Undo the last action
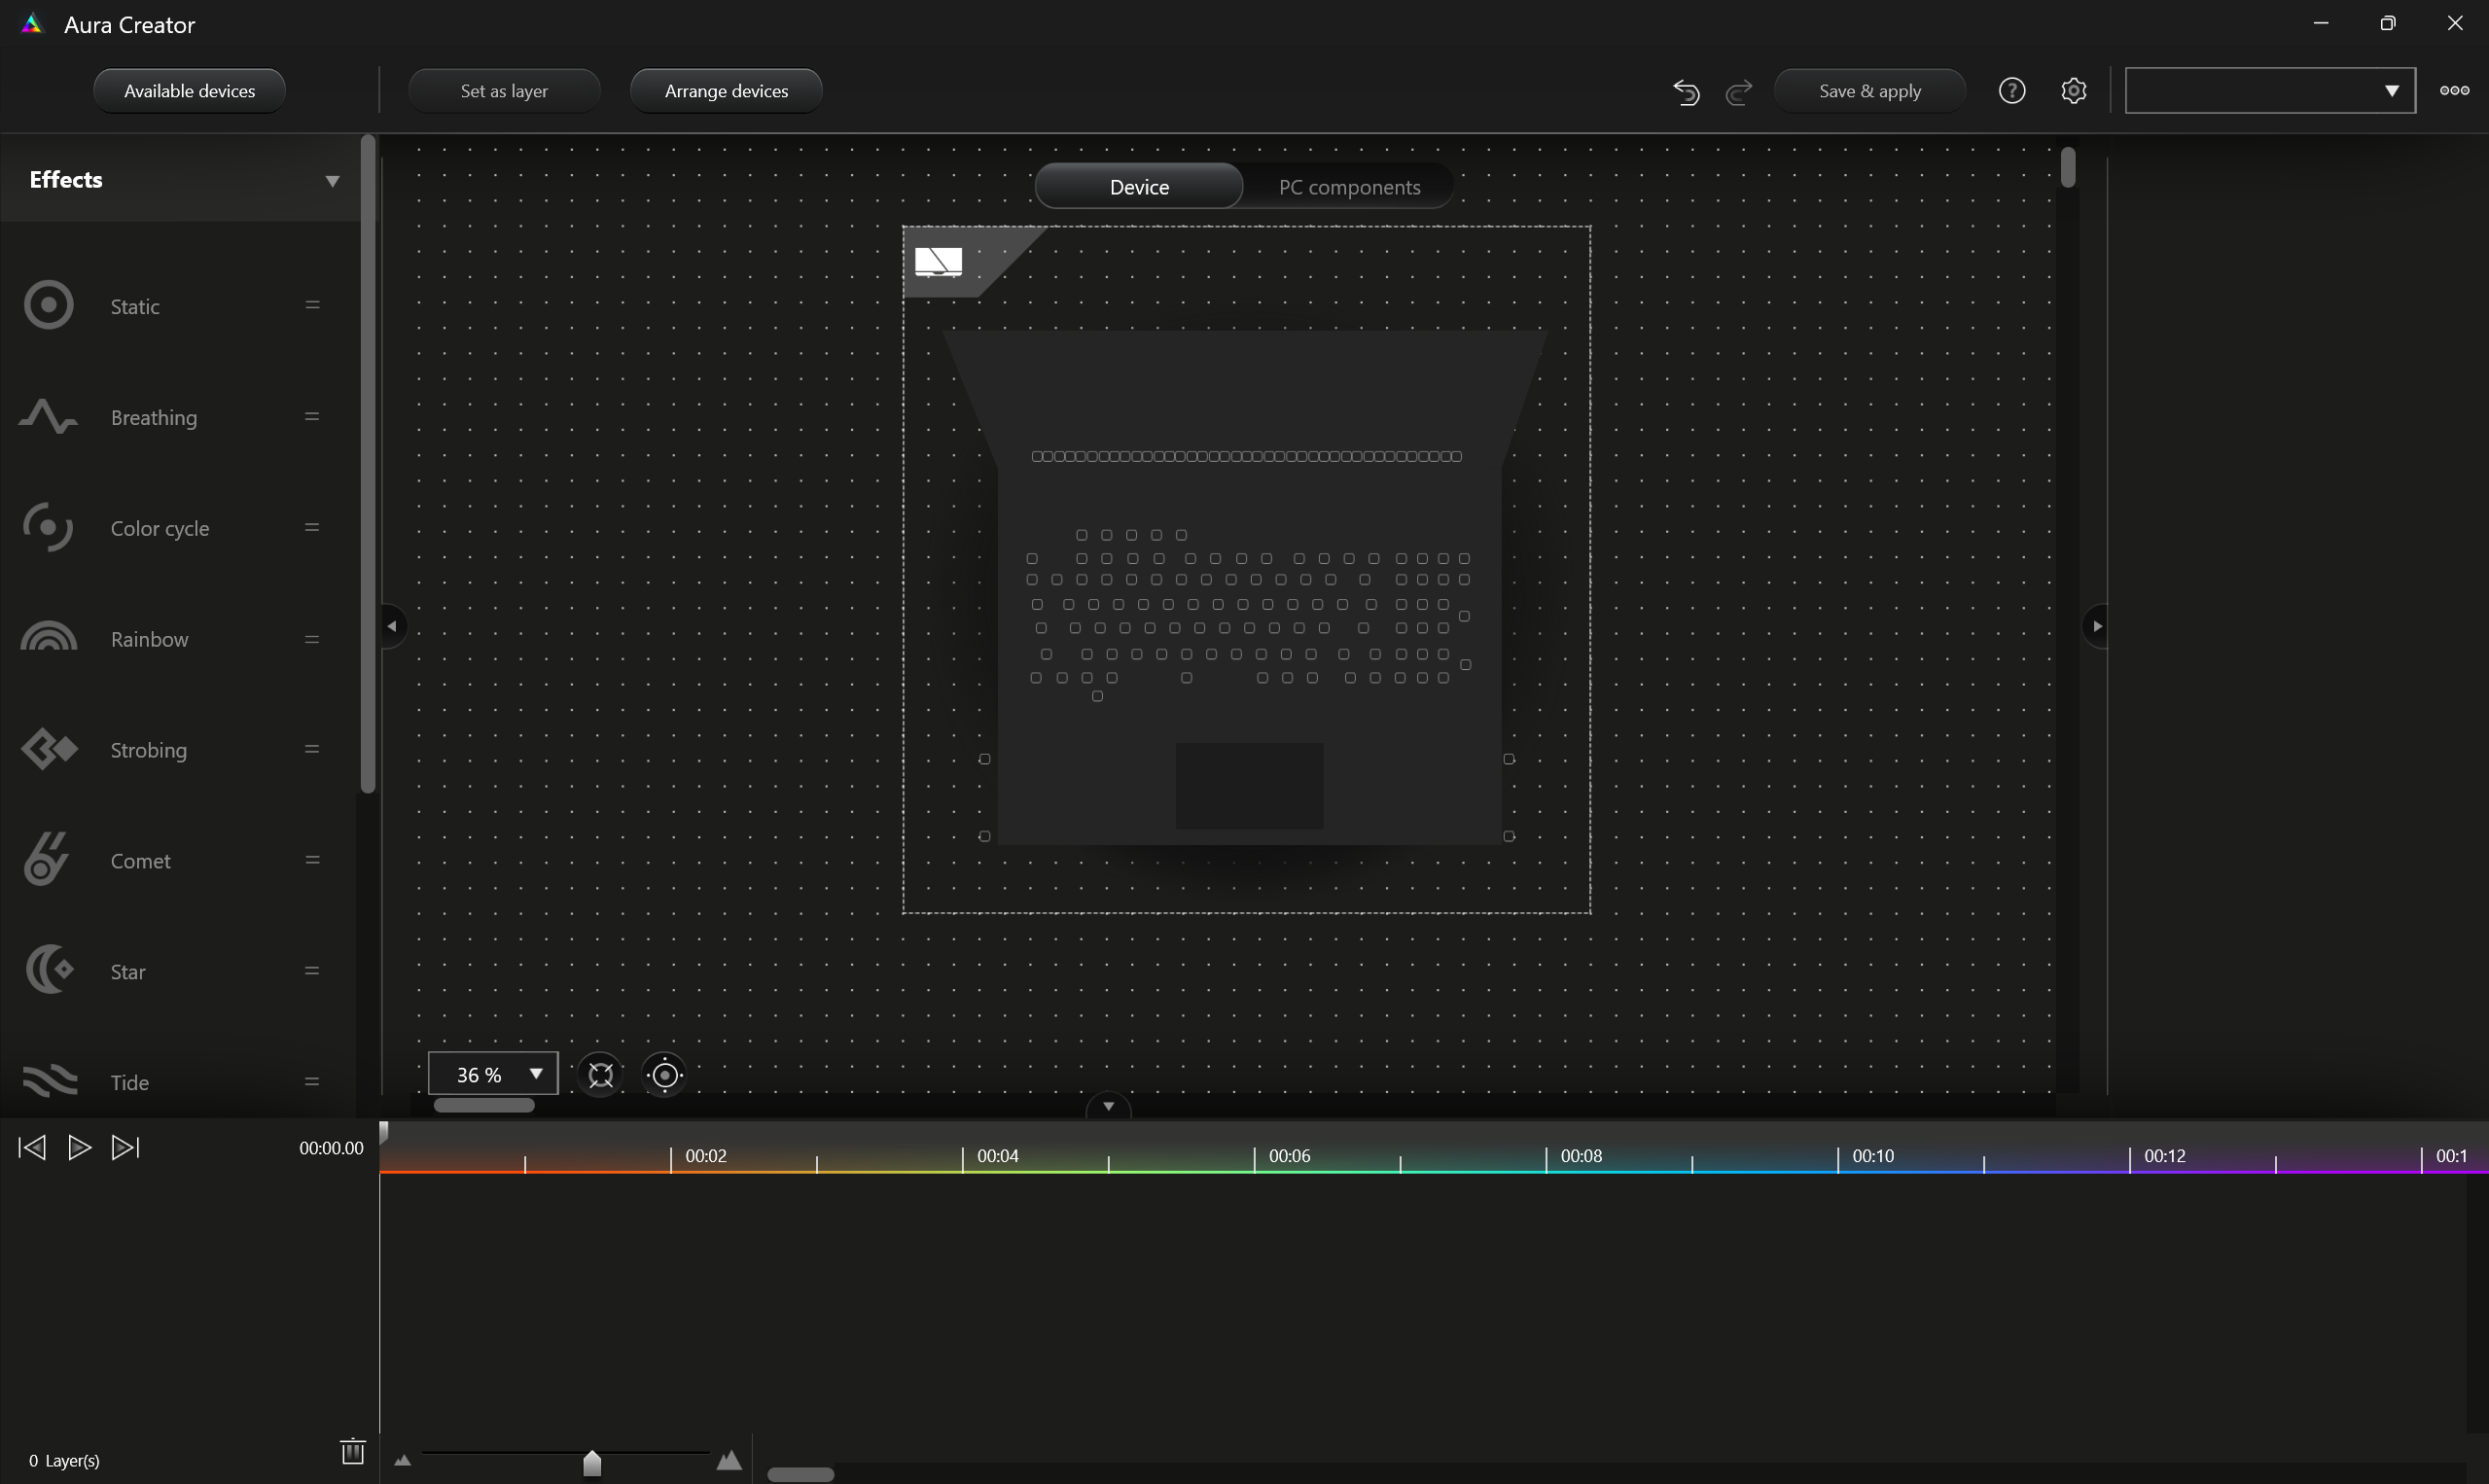 coord(1686,92)
